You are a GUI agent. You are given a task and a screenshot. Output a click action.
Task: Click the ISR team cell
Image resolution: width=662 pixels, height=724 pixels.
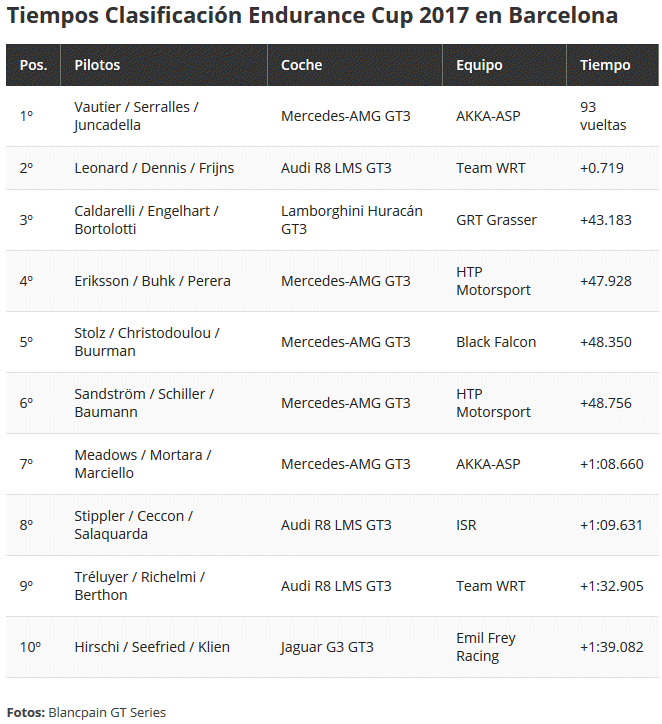[467, 525]
